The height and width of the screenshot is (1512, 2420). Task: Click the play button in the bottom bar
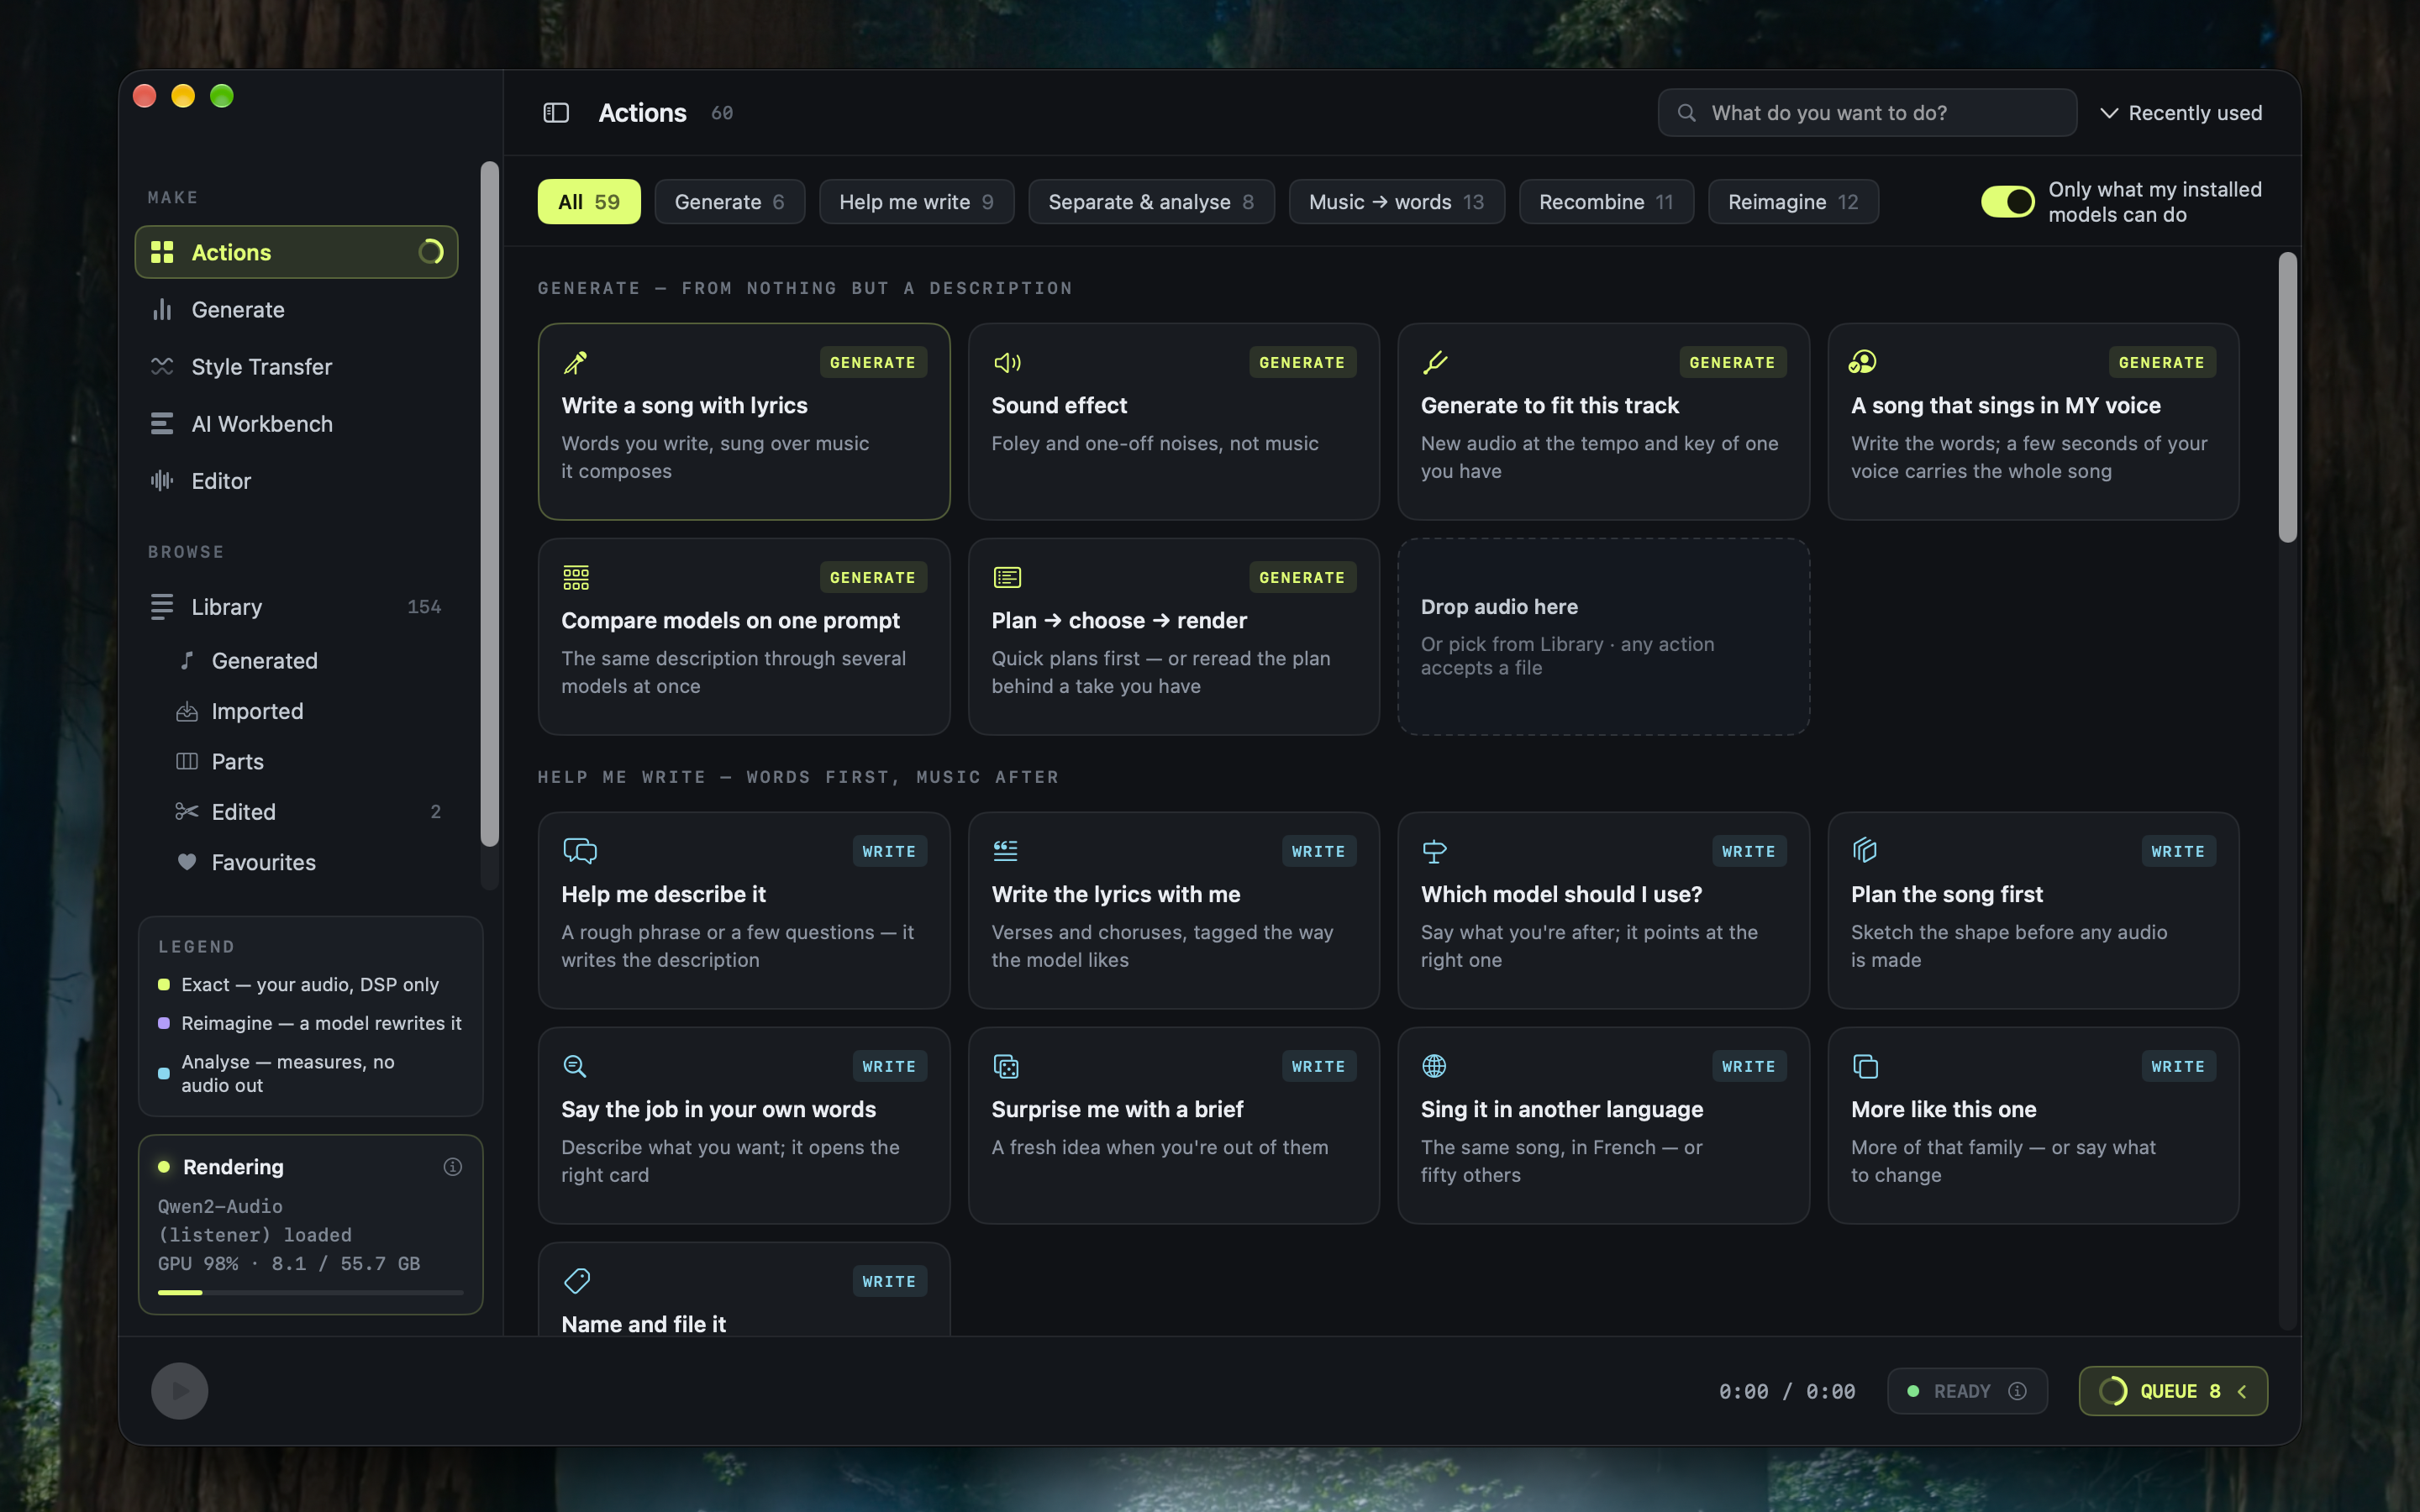180,1391
